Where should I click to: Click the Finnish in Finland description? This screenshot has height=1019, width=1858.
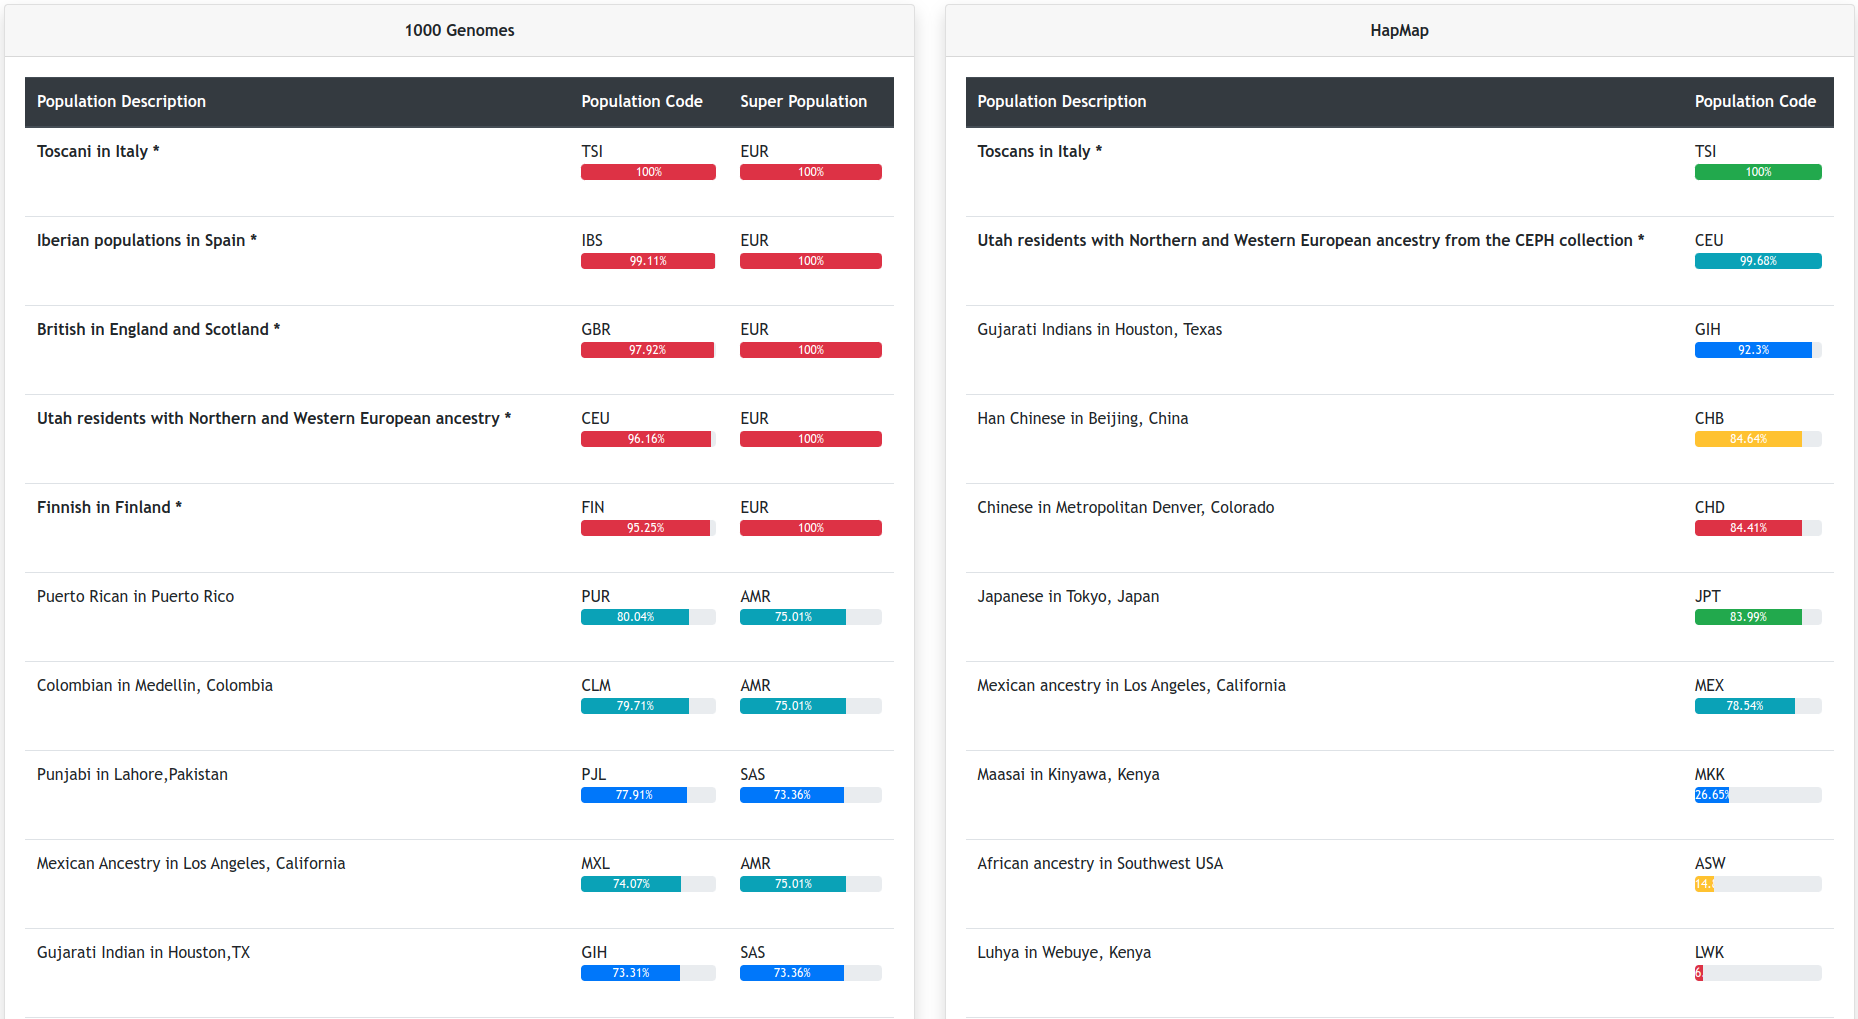point(109,508)
